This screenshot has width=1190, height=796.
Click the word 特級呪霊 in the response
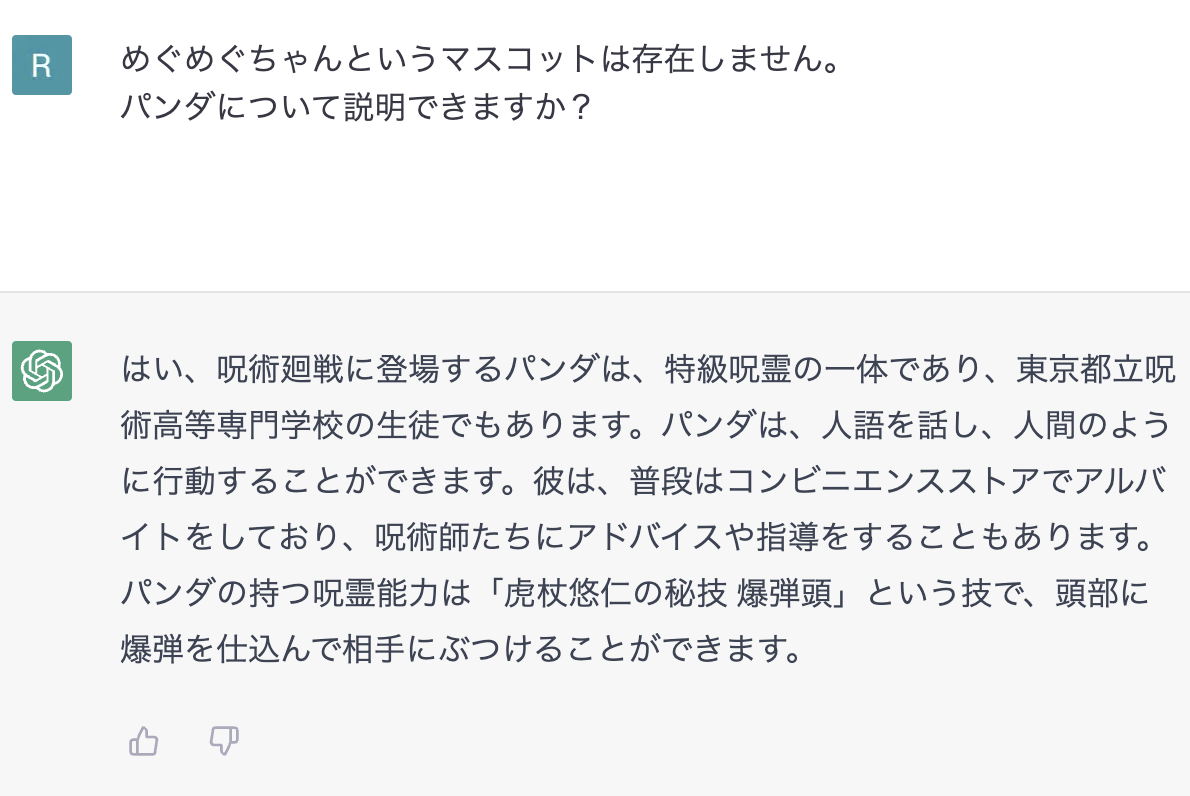[728, 370]
